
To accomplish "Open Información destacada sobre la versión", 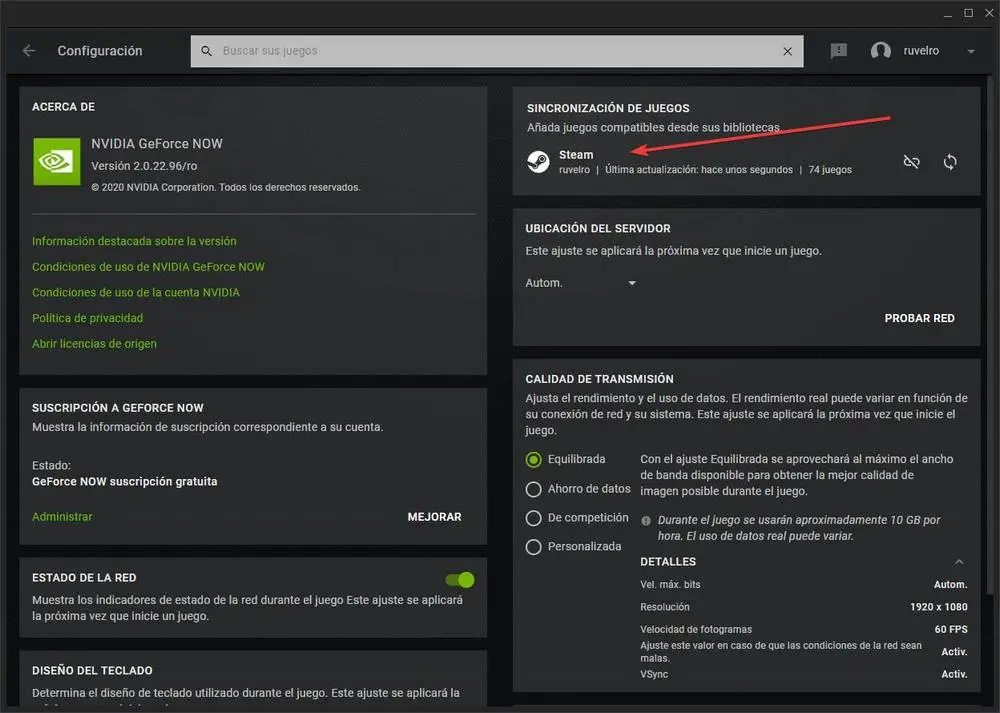I will pos(134,241).
